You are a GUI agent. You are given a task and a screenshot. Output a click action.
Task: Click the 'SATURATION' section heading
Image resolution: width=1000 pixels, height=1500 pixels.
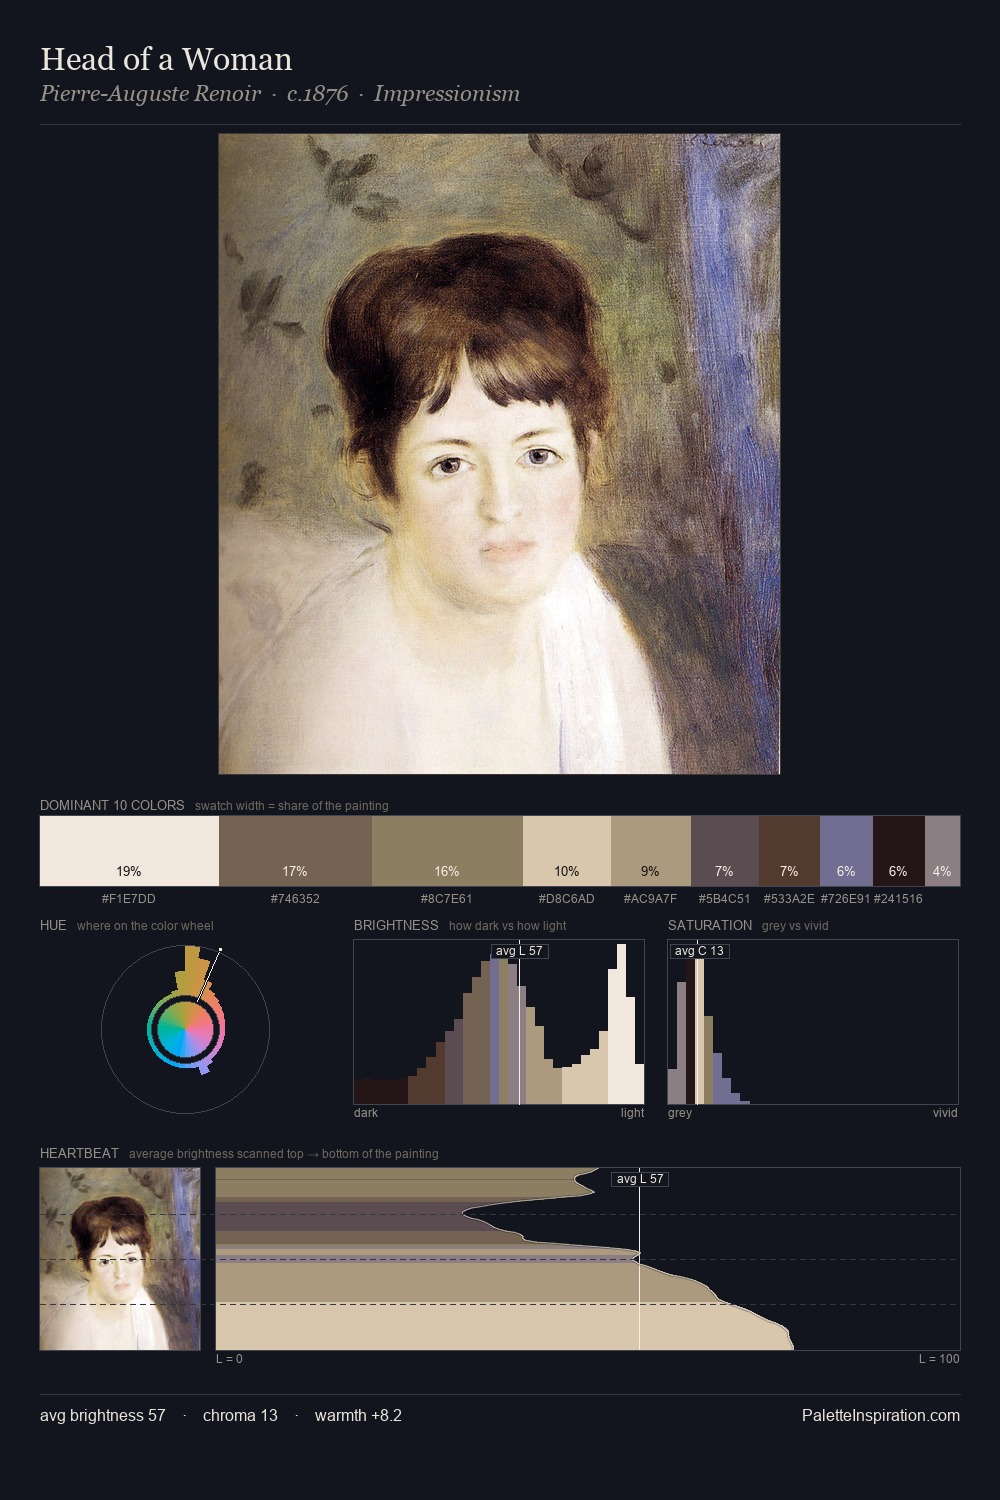pyautogui.click(x=710, y=925)
